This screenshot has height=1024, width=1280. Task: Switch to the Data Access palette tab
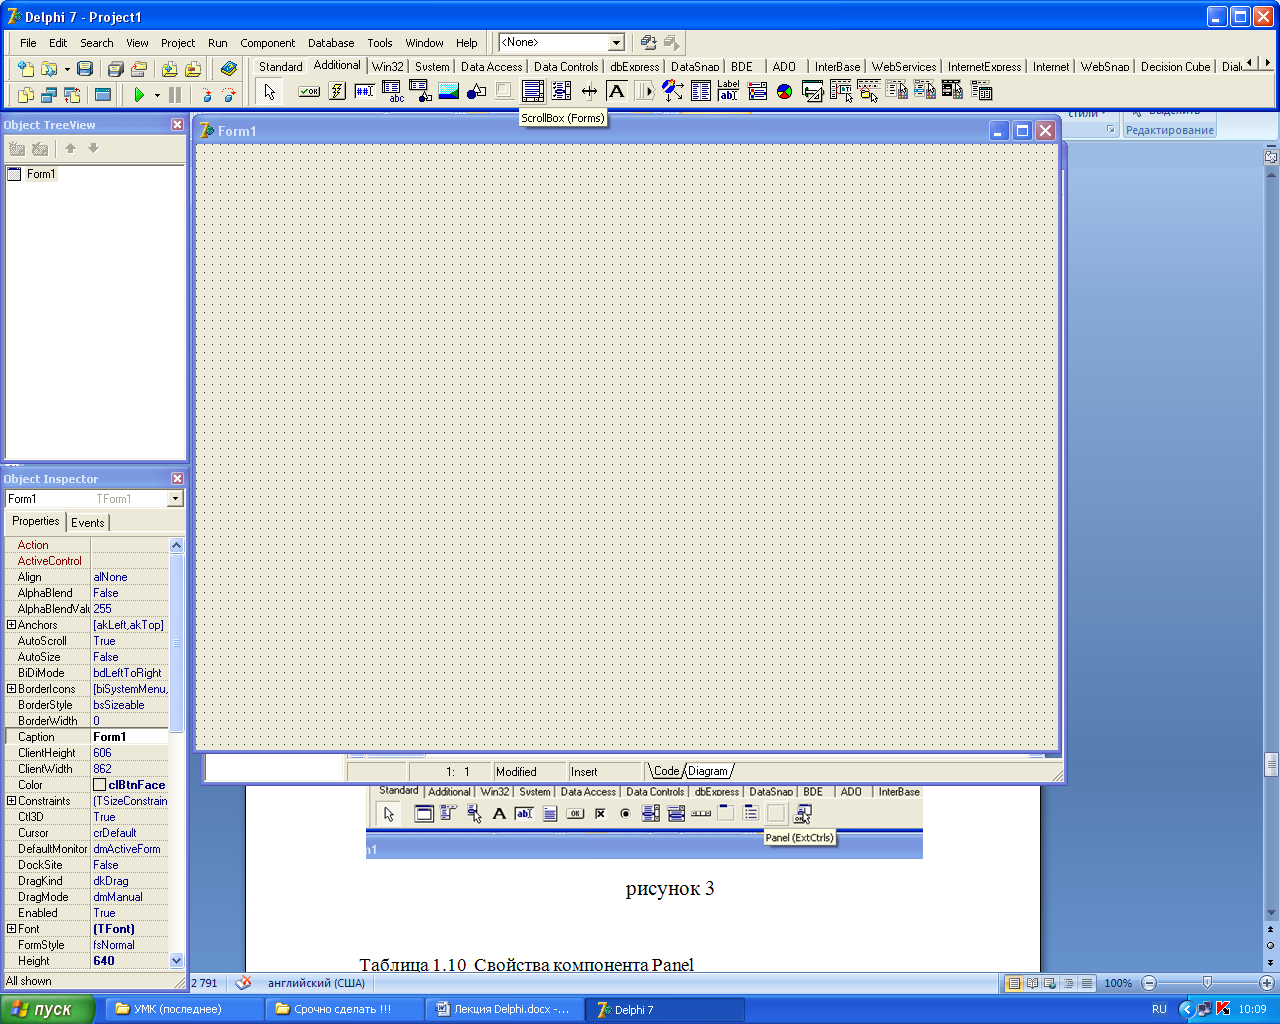(x=491, y=67)
